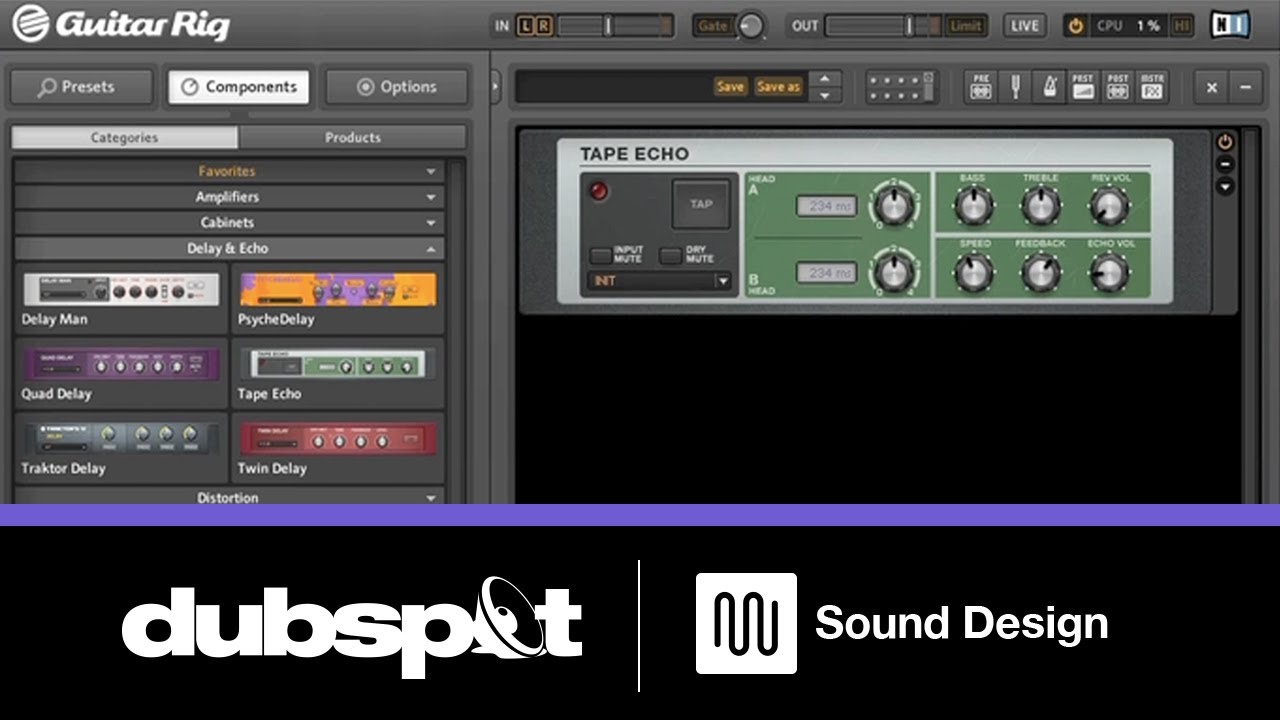The width and height of the screenshot is (1280, 720).
Task: Hit the TAP tempo button
Action: coord(701,204)
